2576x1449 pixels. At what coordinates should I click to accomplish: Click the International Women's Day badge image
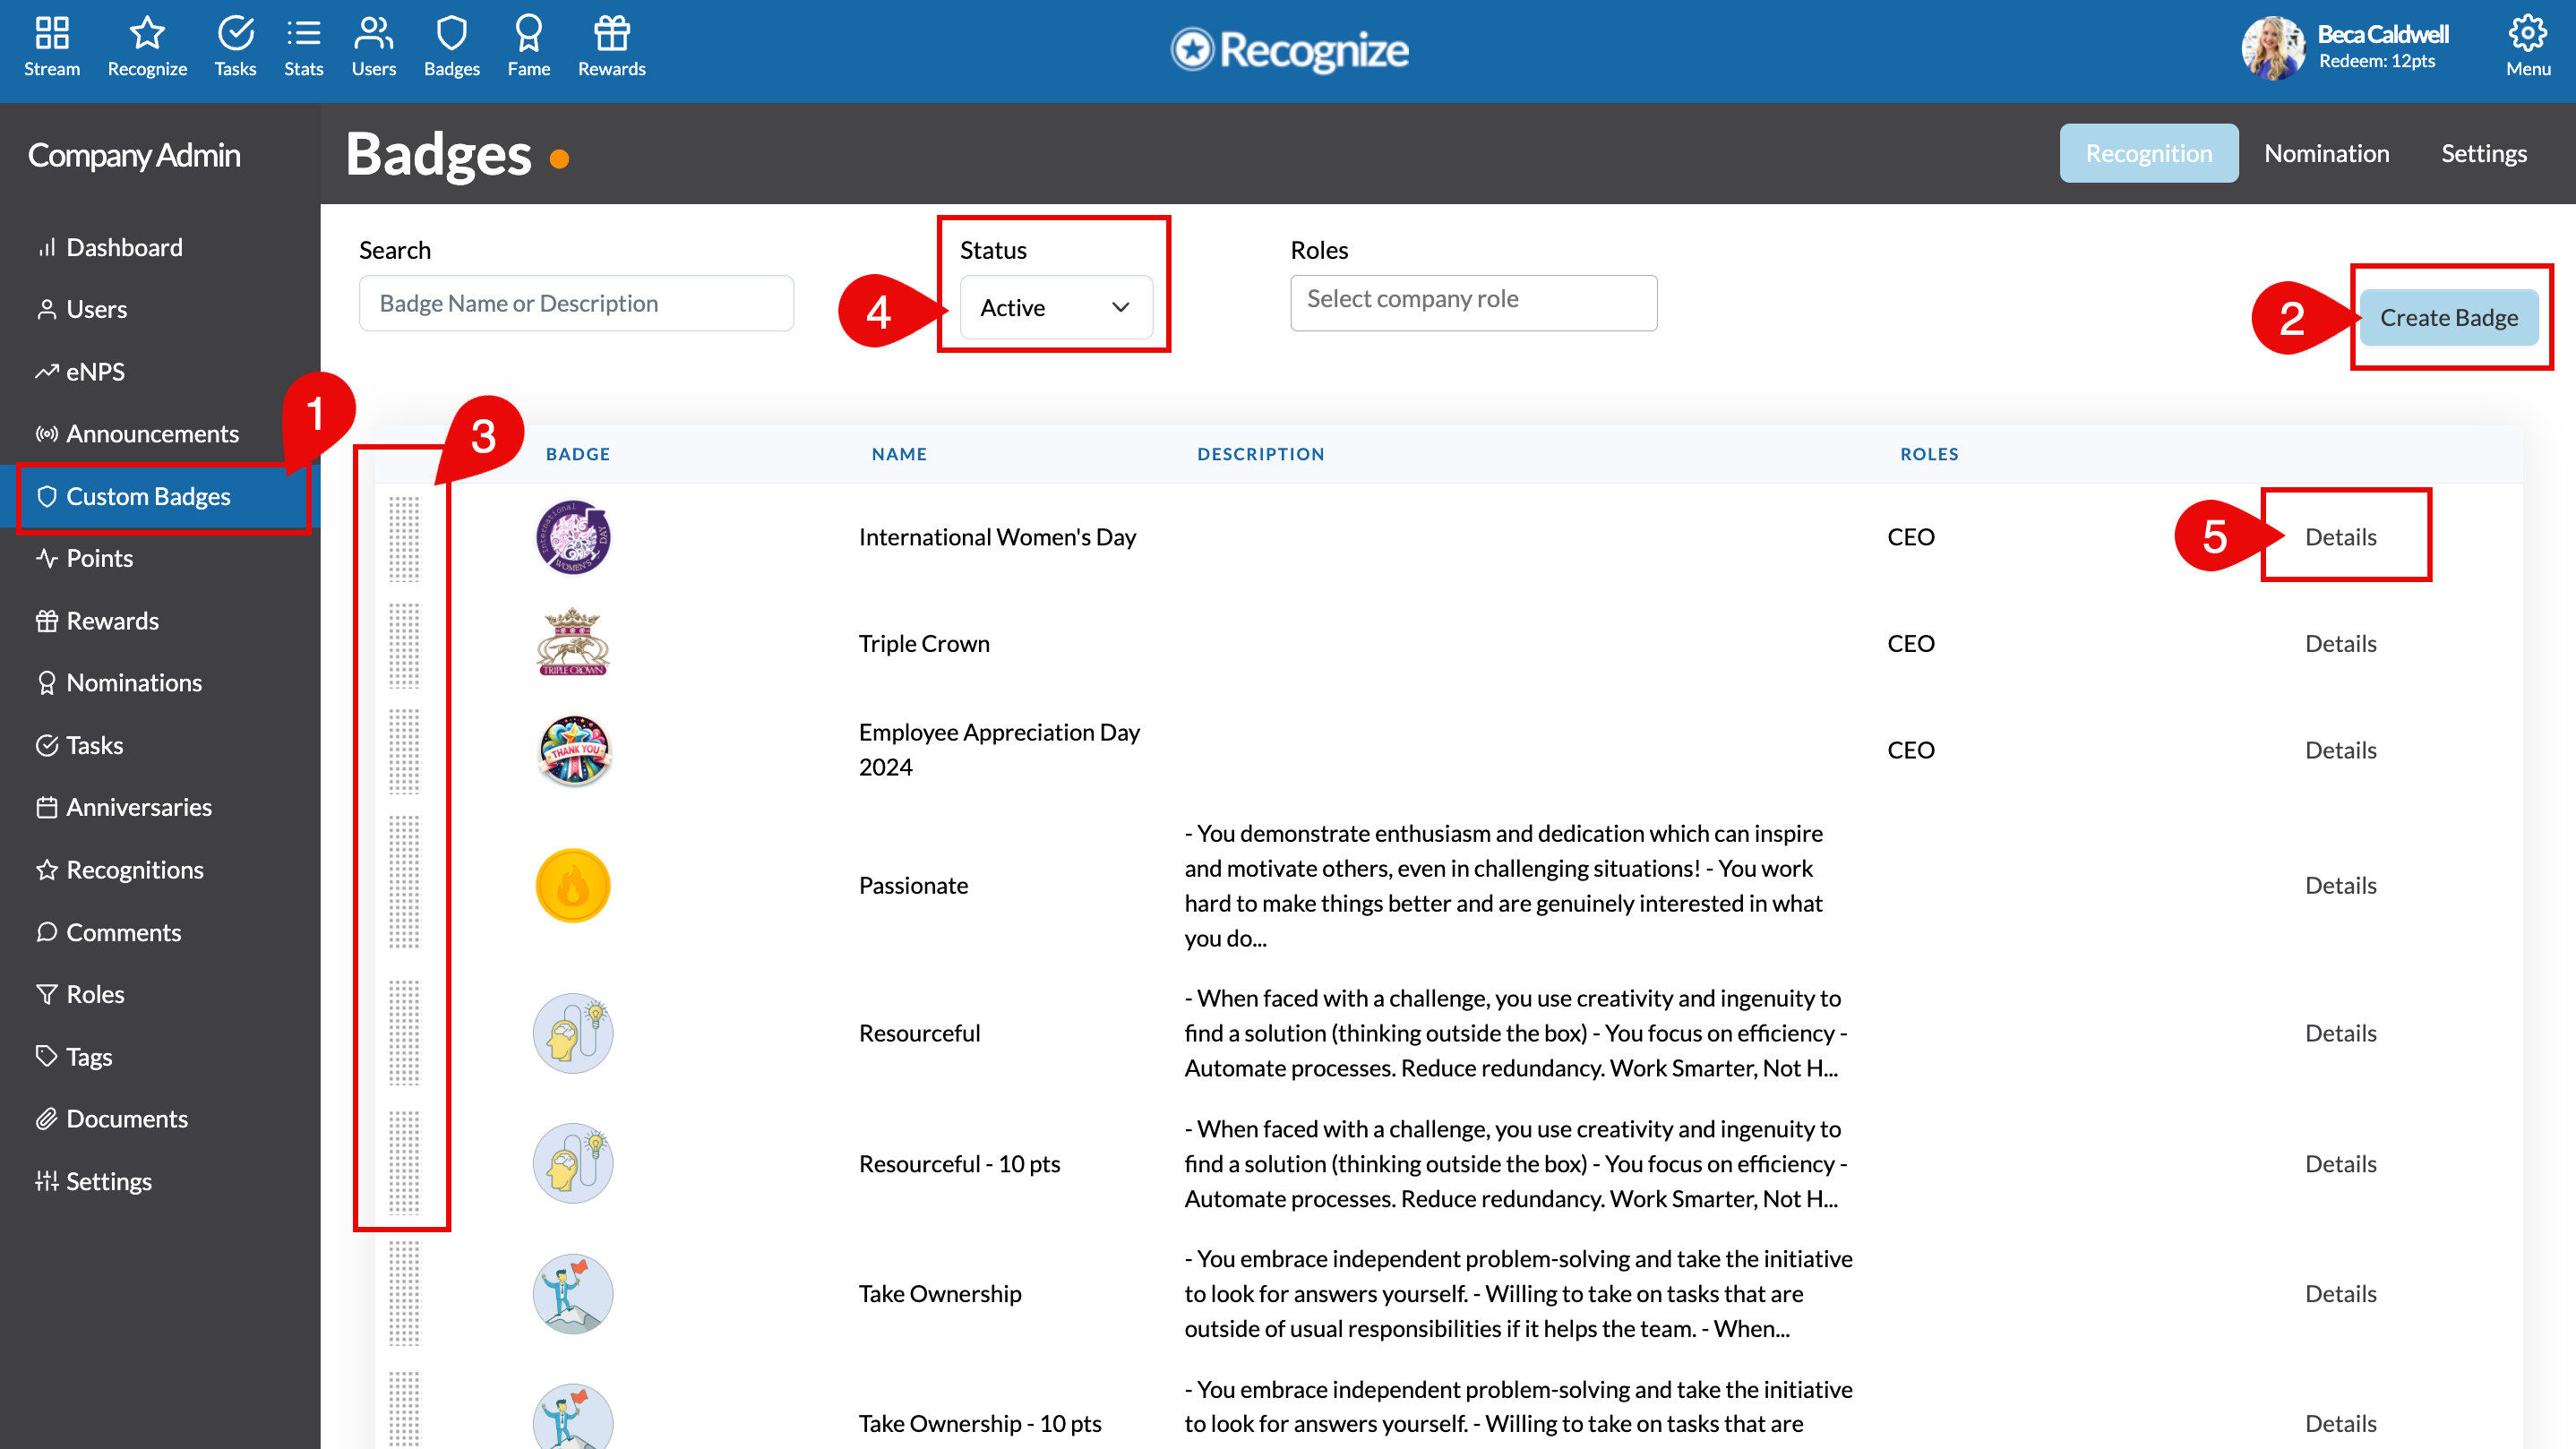tap(573, 537)
